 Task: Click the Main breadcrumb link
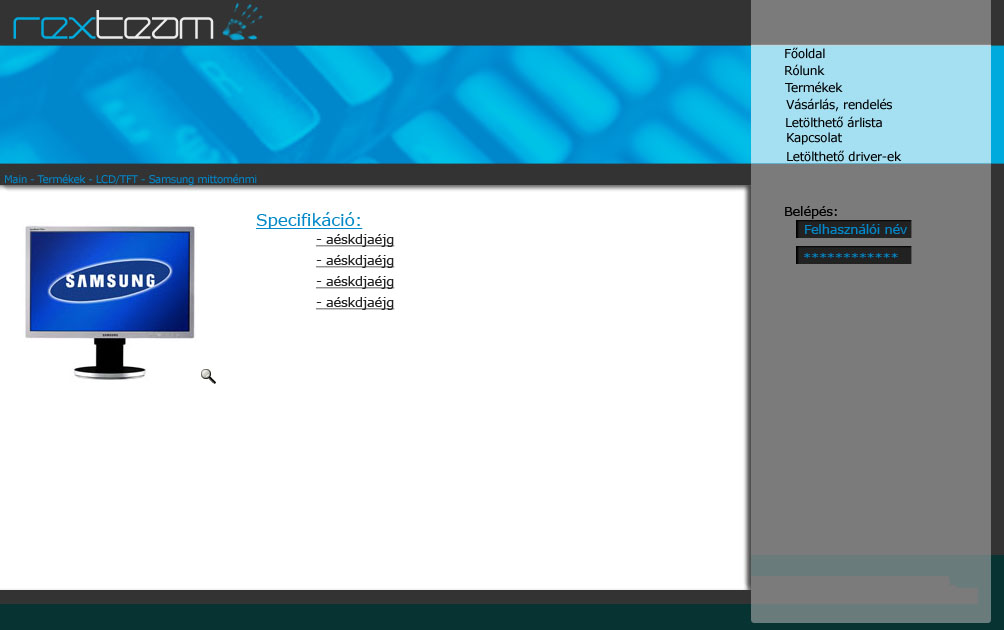(15, 179)
